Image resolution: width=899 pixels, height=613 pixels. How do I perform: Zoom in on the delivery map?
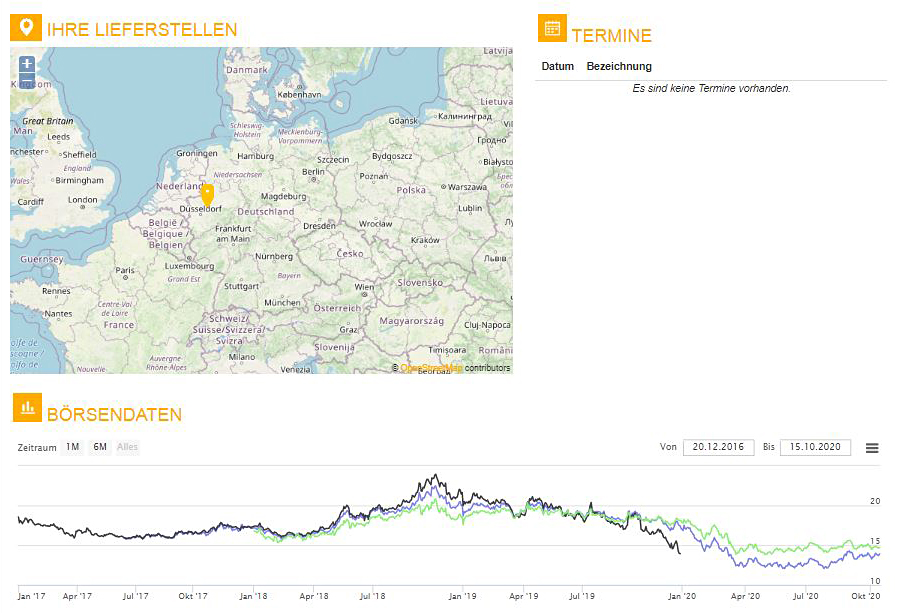click(x=27, y=64)
